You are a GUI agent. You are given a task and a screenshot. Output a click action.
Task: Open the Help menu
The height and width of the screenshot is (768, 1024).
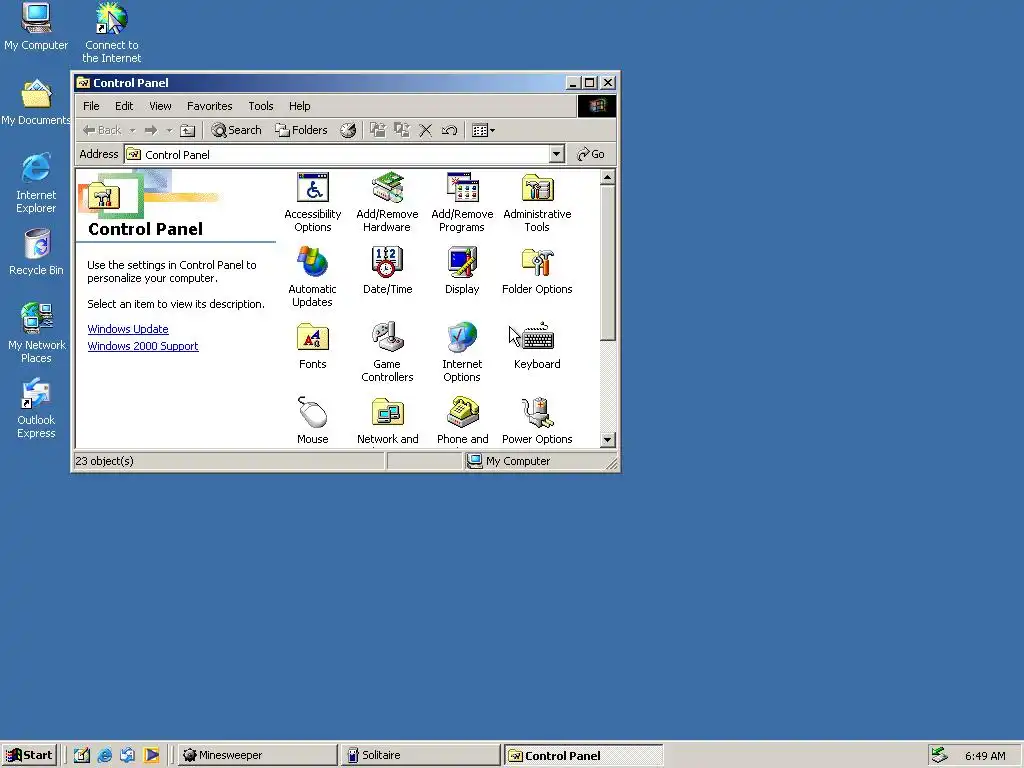tap(300, 106)
